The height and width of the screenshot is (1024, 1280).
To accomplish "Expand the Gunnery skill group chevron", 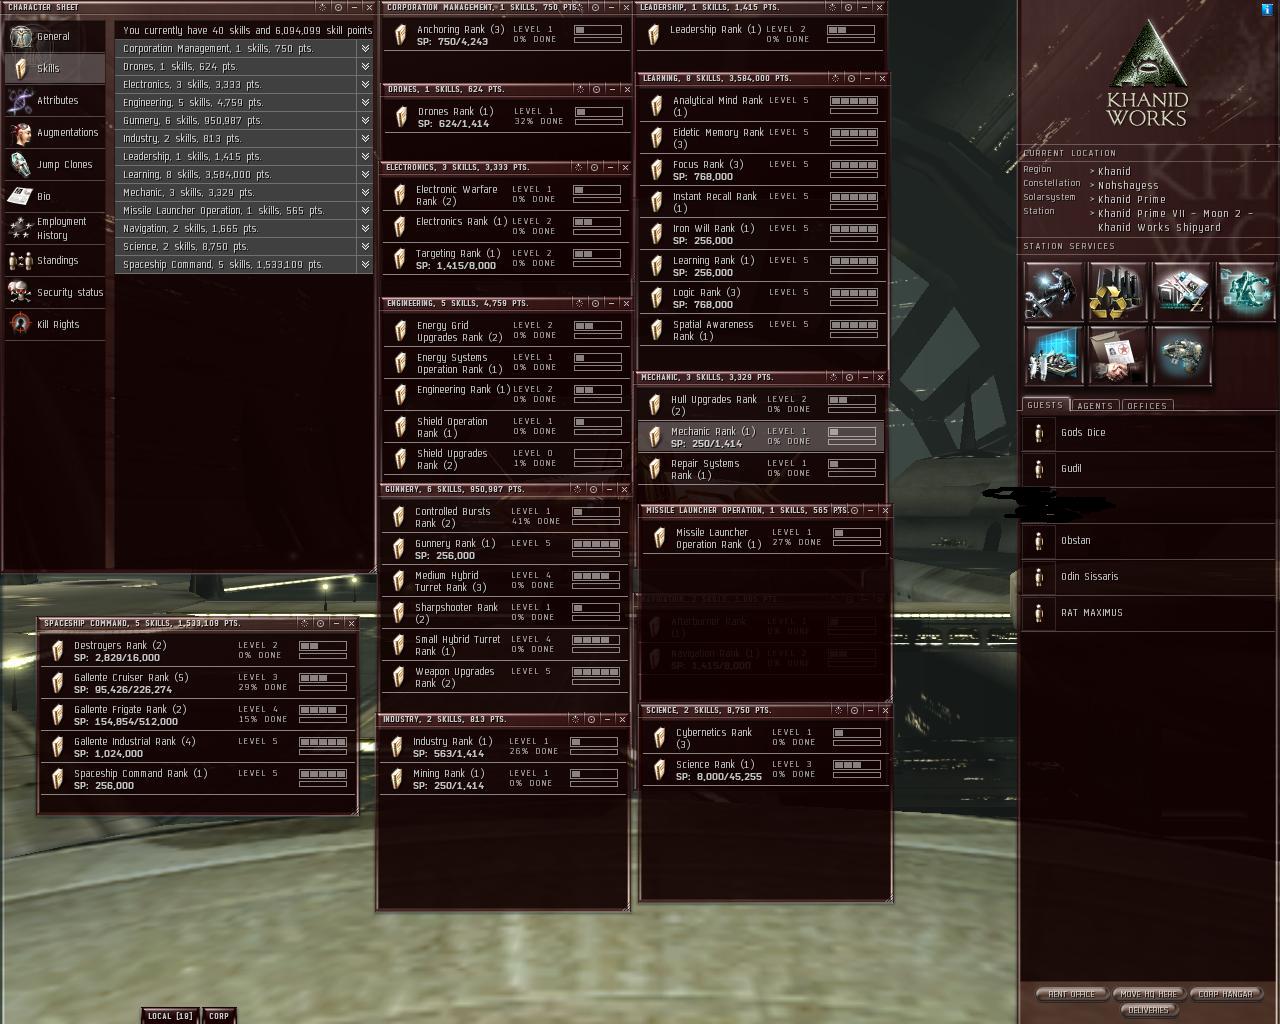I will [x=365, y=120].
